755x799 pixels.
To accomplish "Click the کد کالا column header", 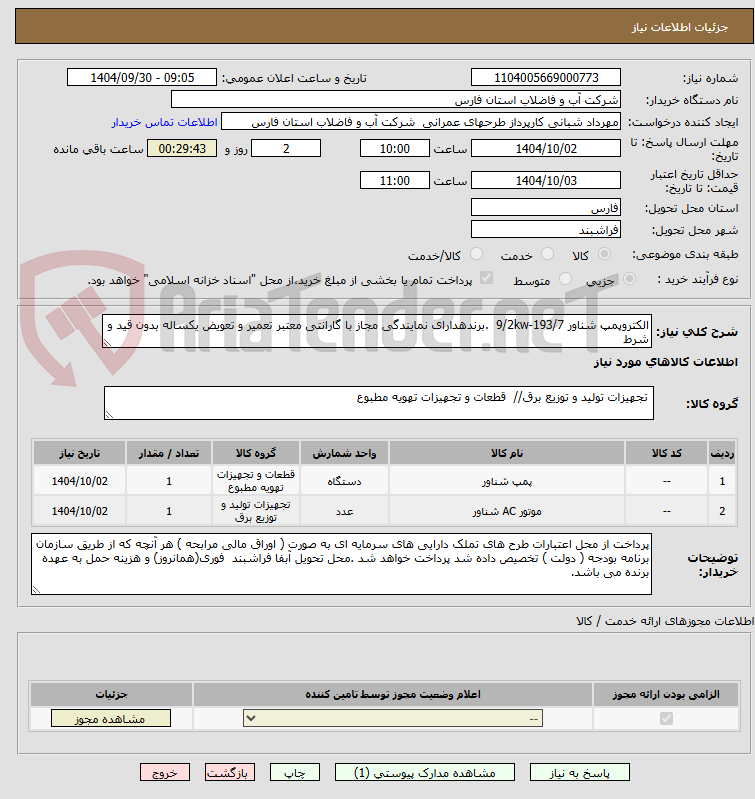I will (666, 453).
